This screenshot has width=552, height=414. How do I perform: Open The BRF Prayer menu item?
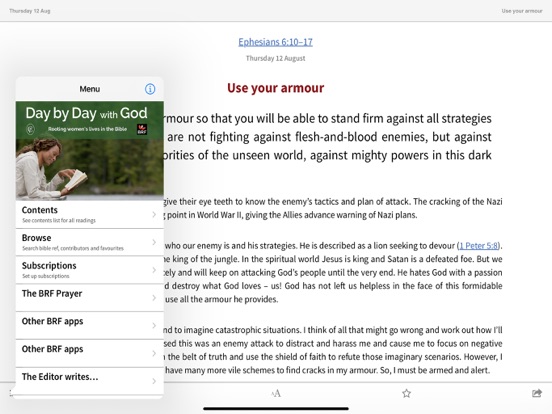90,298
